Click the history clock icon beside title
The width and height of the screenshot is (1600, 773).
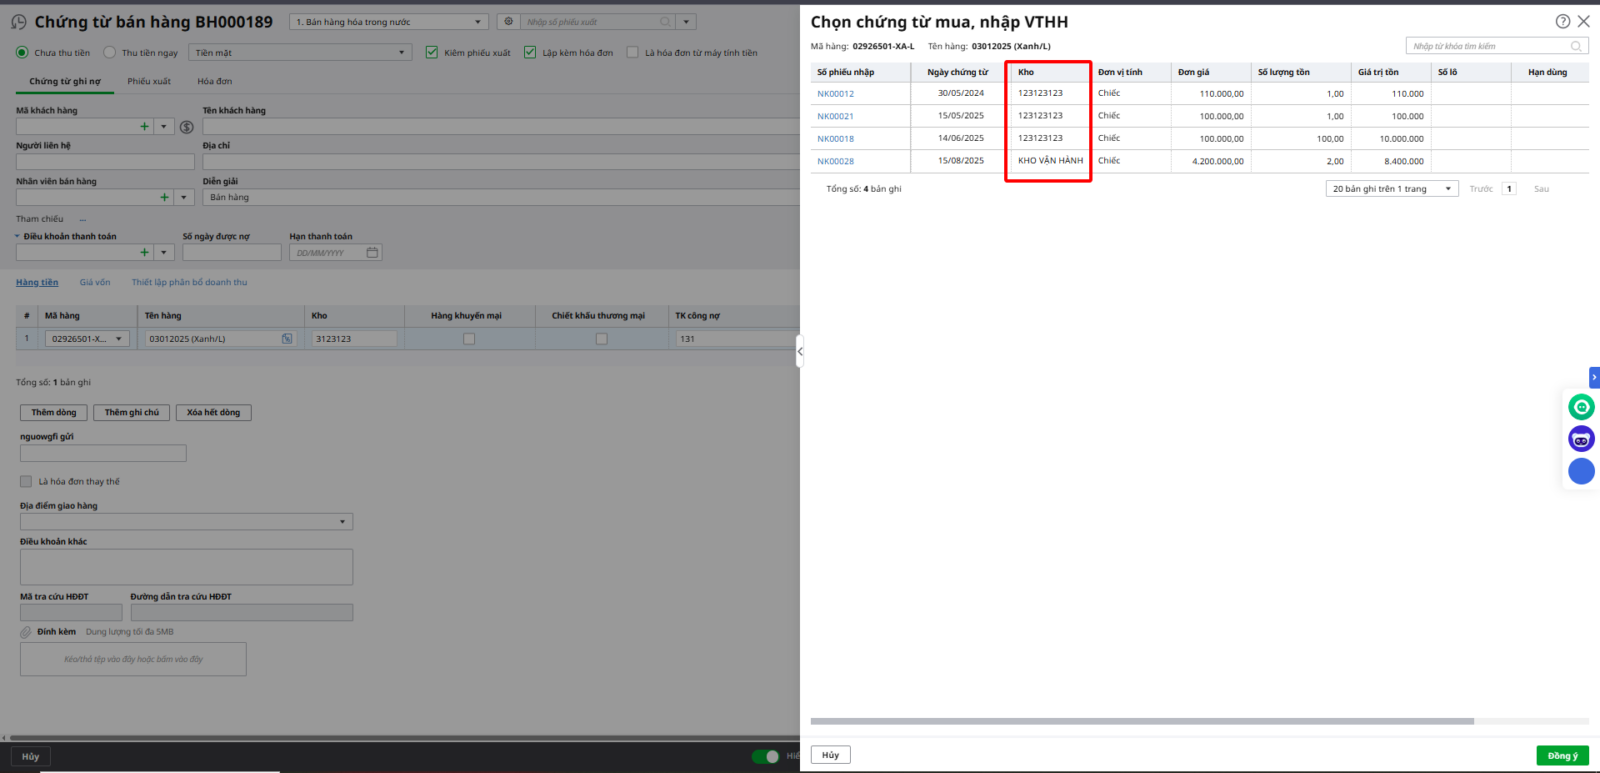tap(19, 22)
